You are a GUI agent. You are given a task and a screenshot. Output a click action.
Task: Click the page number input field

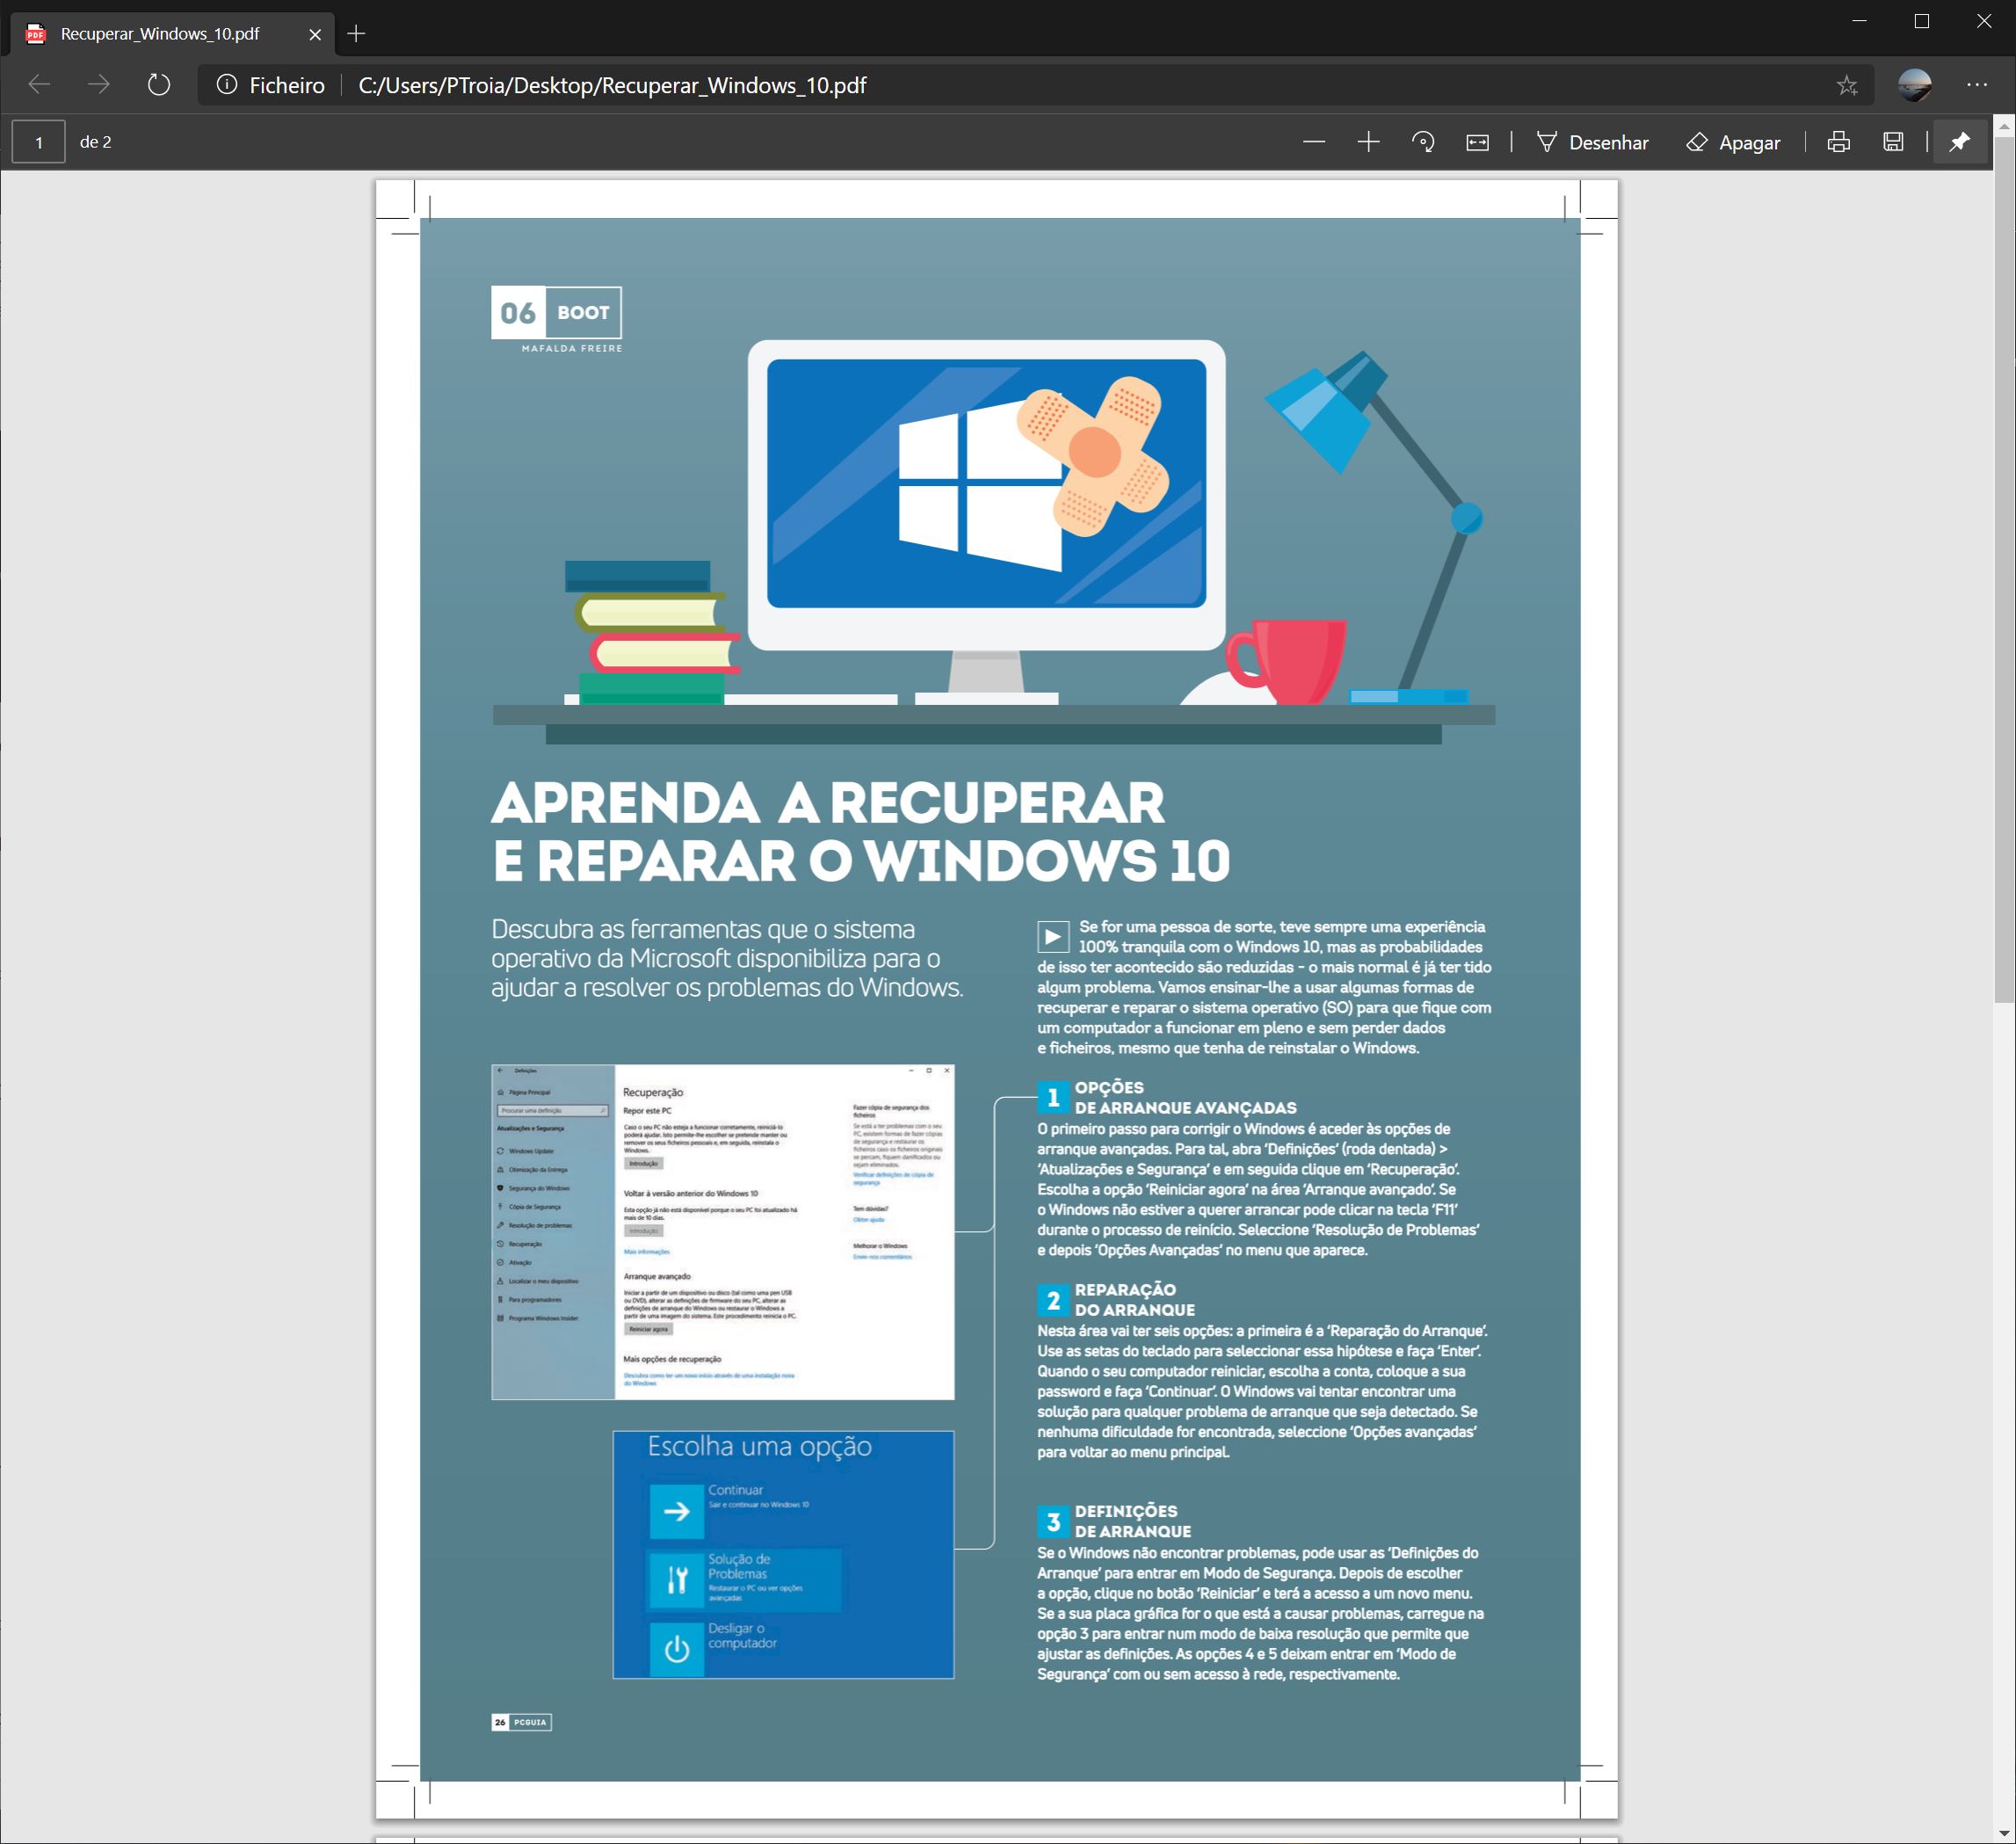(x=39, y=142)
